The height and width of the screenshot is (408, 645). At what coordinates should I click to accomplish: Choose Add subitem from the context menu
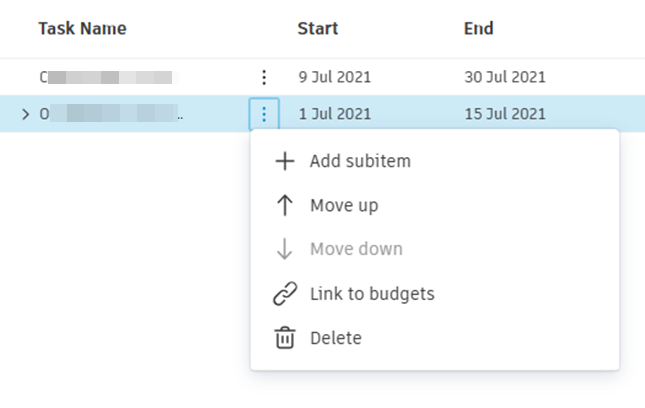360,161
